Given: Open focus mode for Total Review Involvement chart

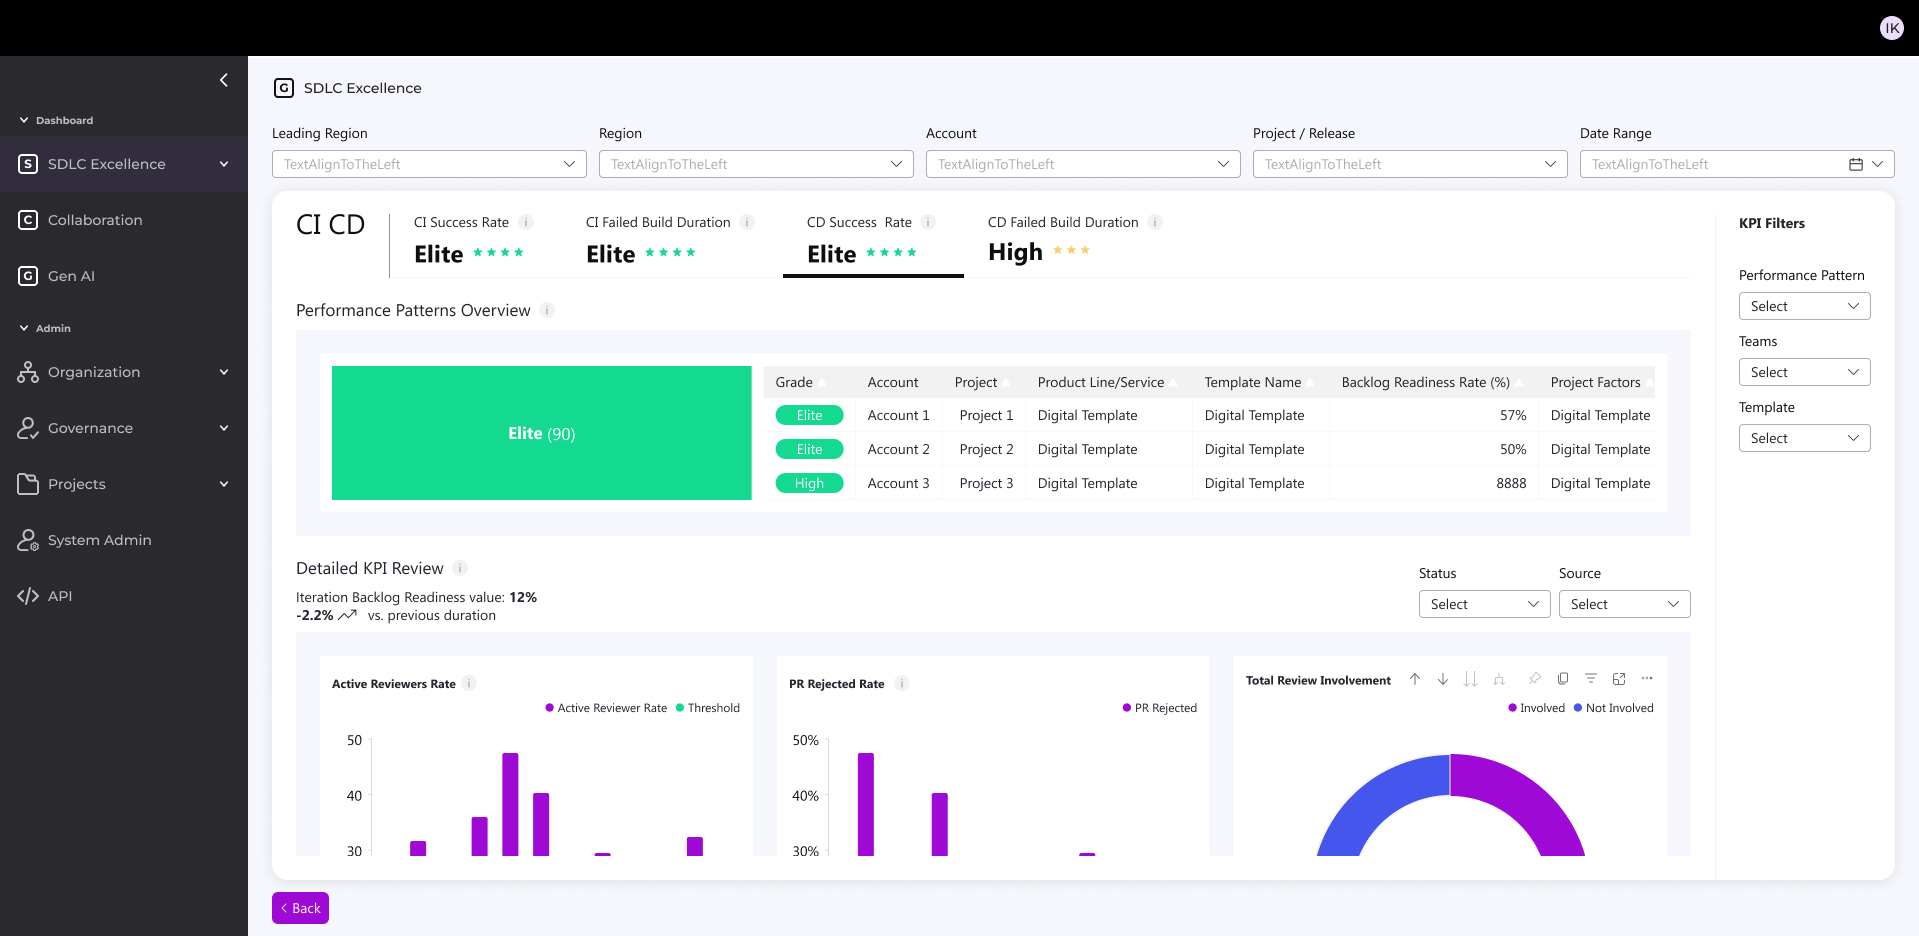Looking at the screenshot, I should [1619, 679].
